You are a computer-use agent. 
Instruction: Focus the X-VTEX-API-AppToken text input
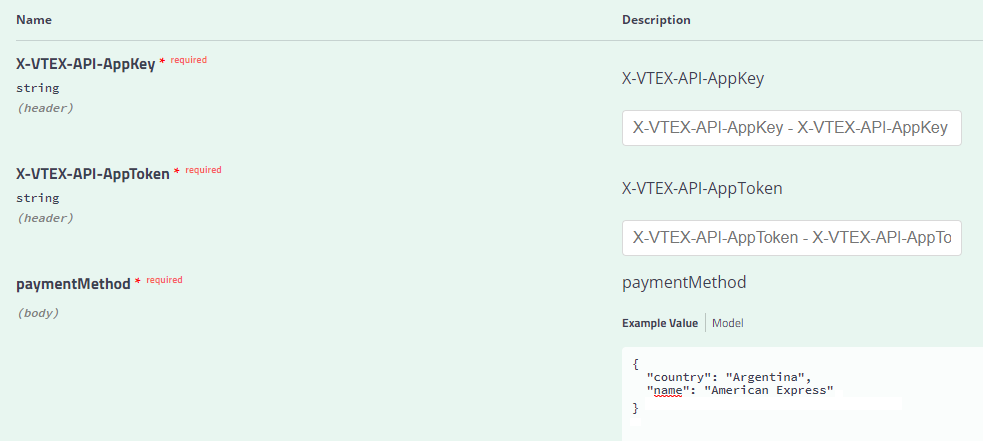tap(791, 238)
